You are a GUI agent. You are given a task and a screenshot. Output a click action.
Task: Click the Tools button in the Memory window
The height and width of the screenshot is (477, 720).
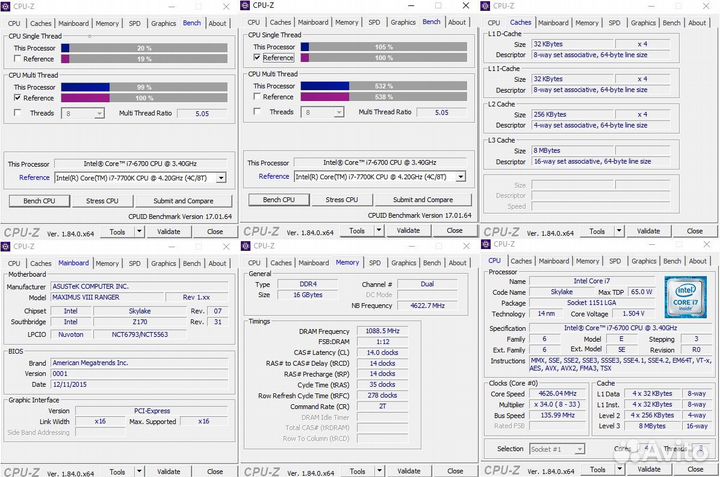(357, 471)
